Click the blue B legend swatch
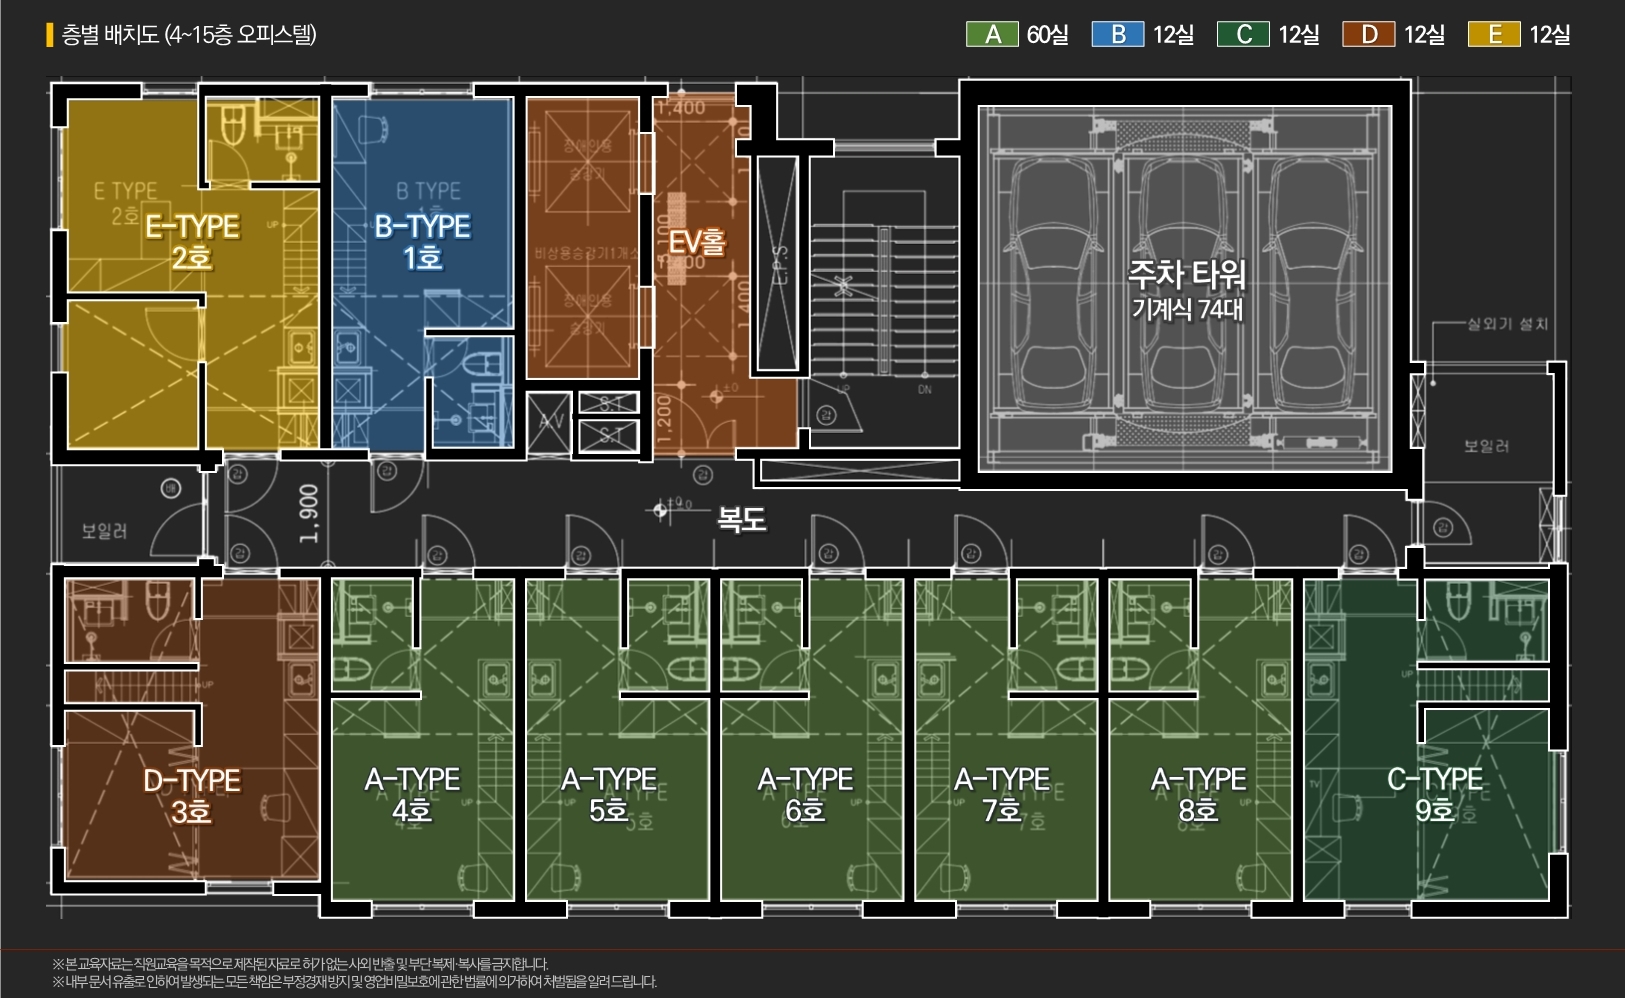The width and height of the screenshot is (1625, 998). [x=1118, y=34]
